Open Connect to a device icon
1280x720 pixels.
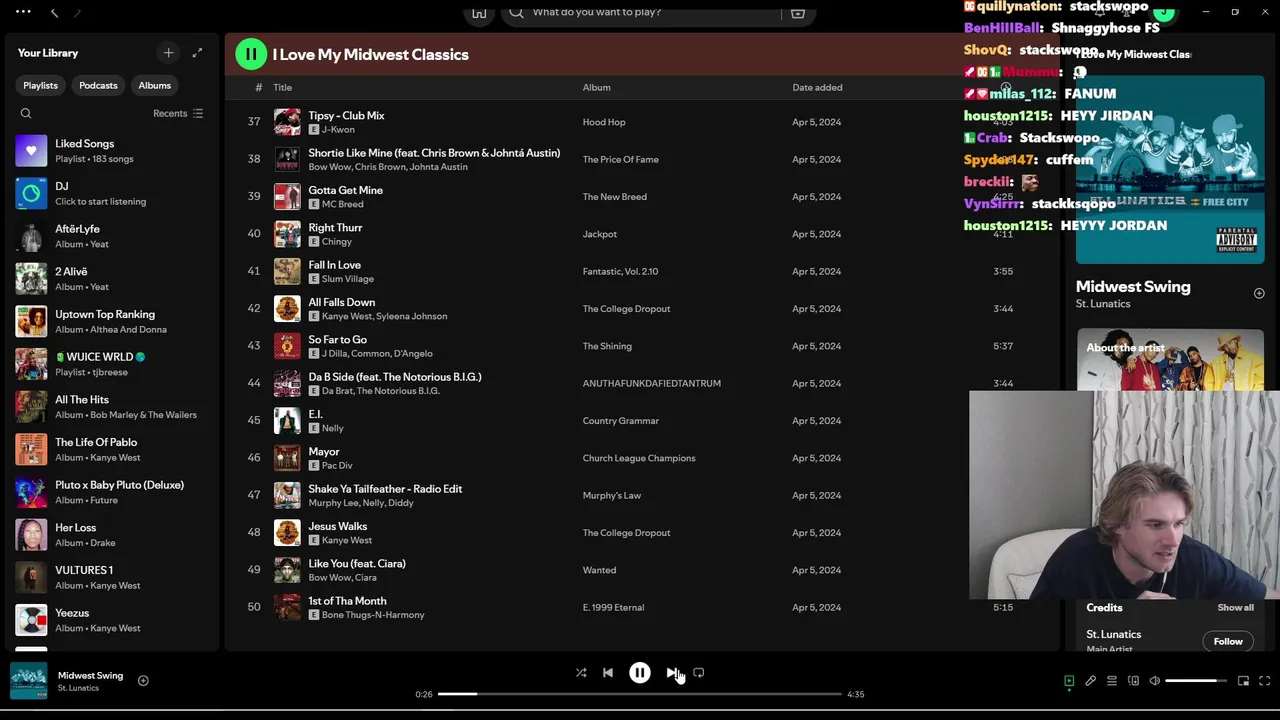coord(1134,681)
